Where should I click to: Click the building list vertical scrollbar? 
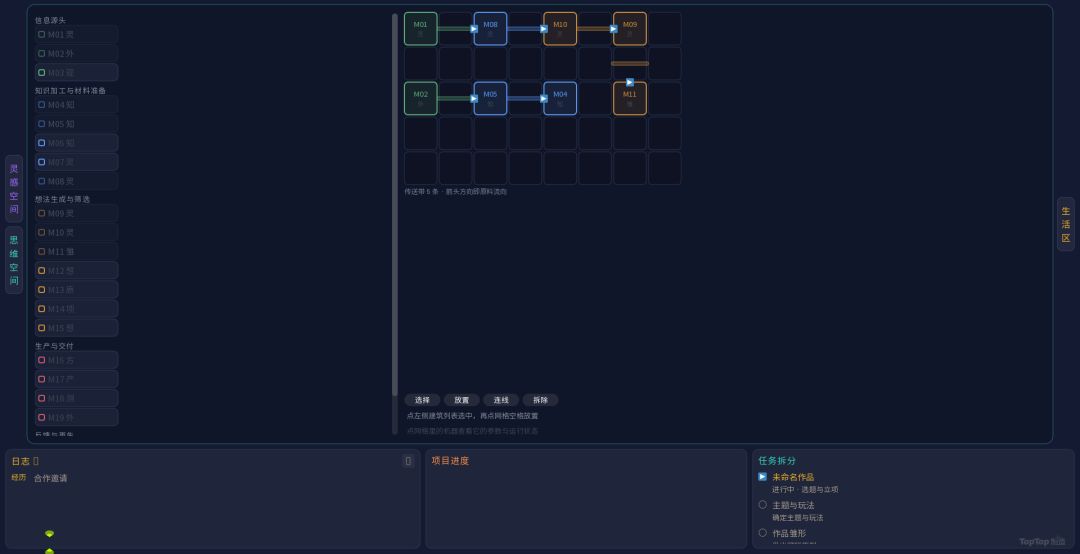point(395,205)
